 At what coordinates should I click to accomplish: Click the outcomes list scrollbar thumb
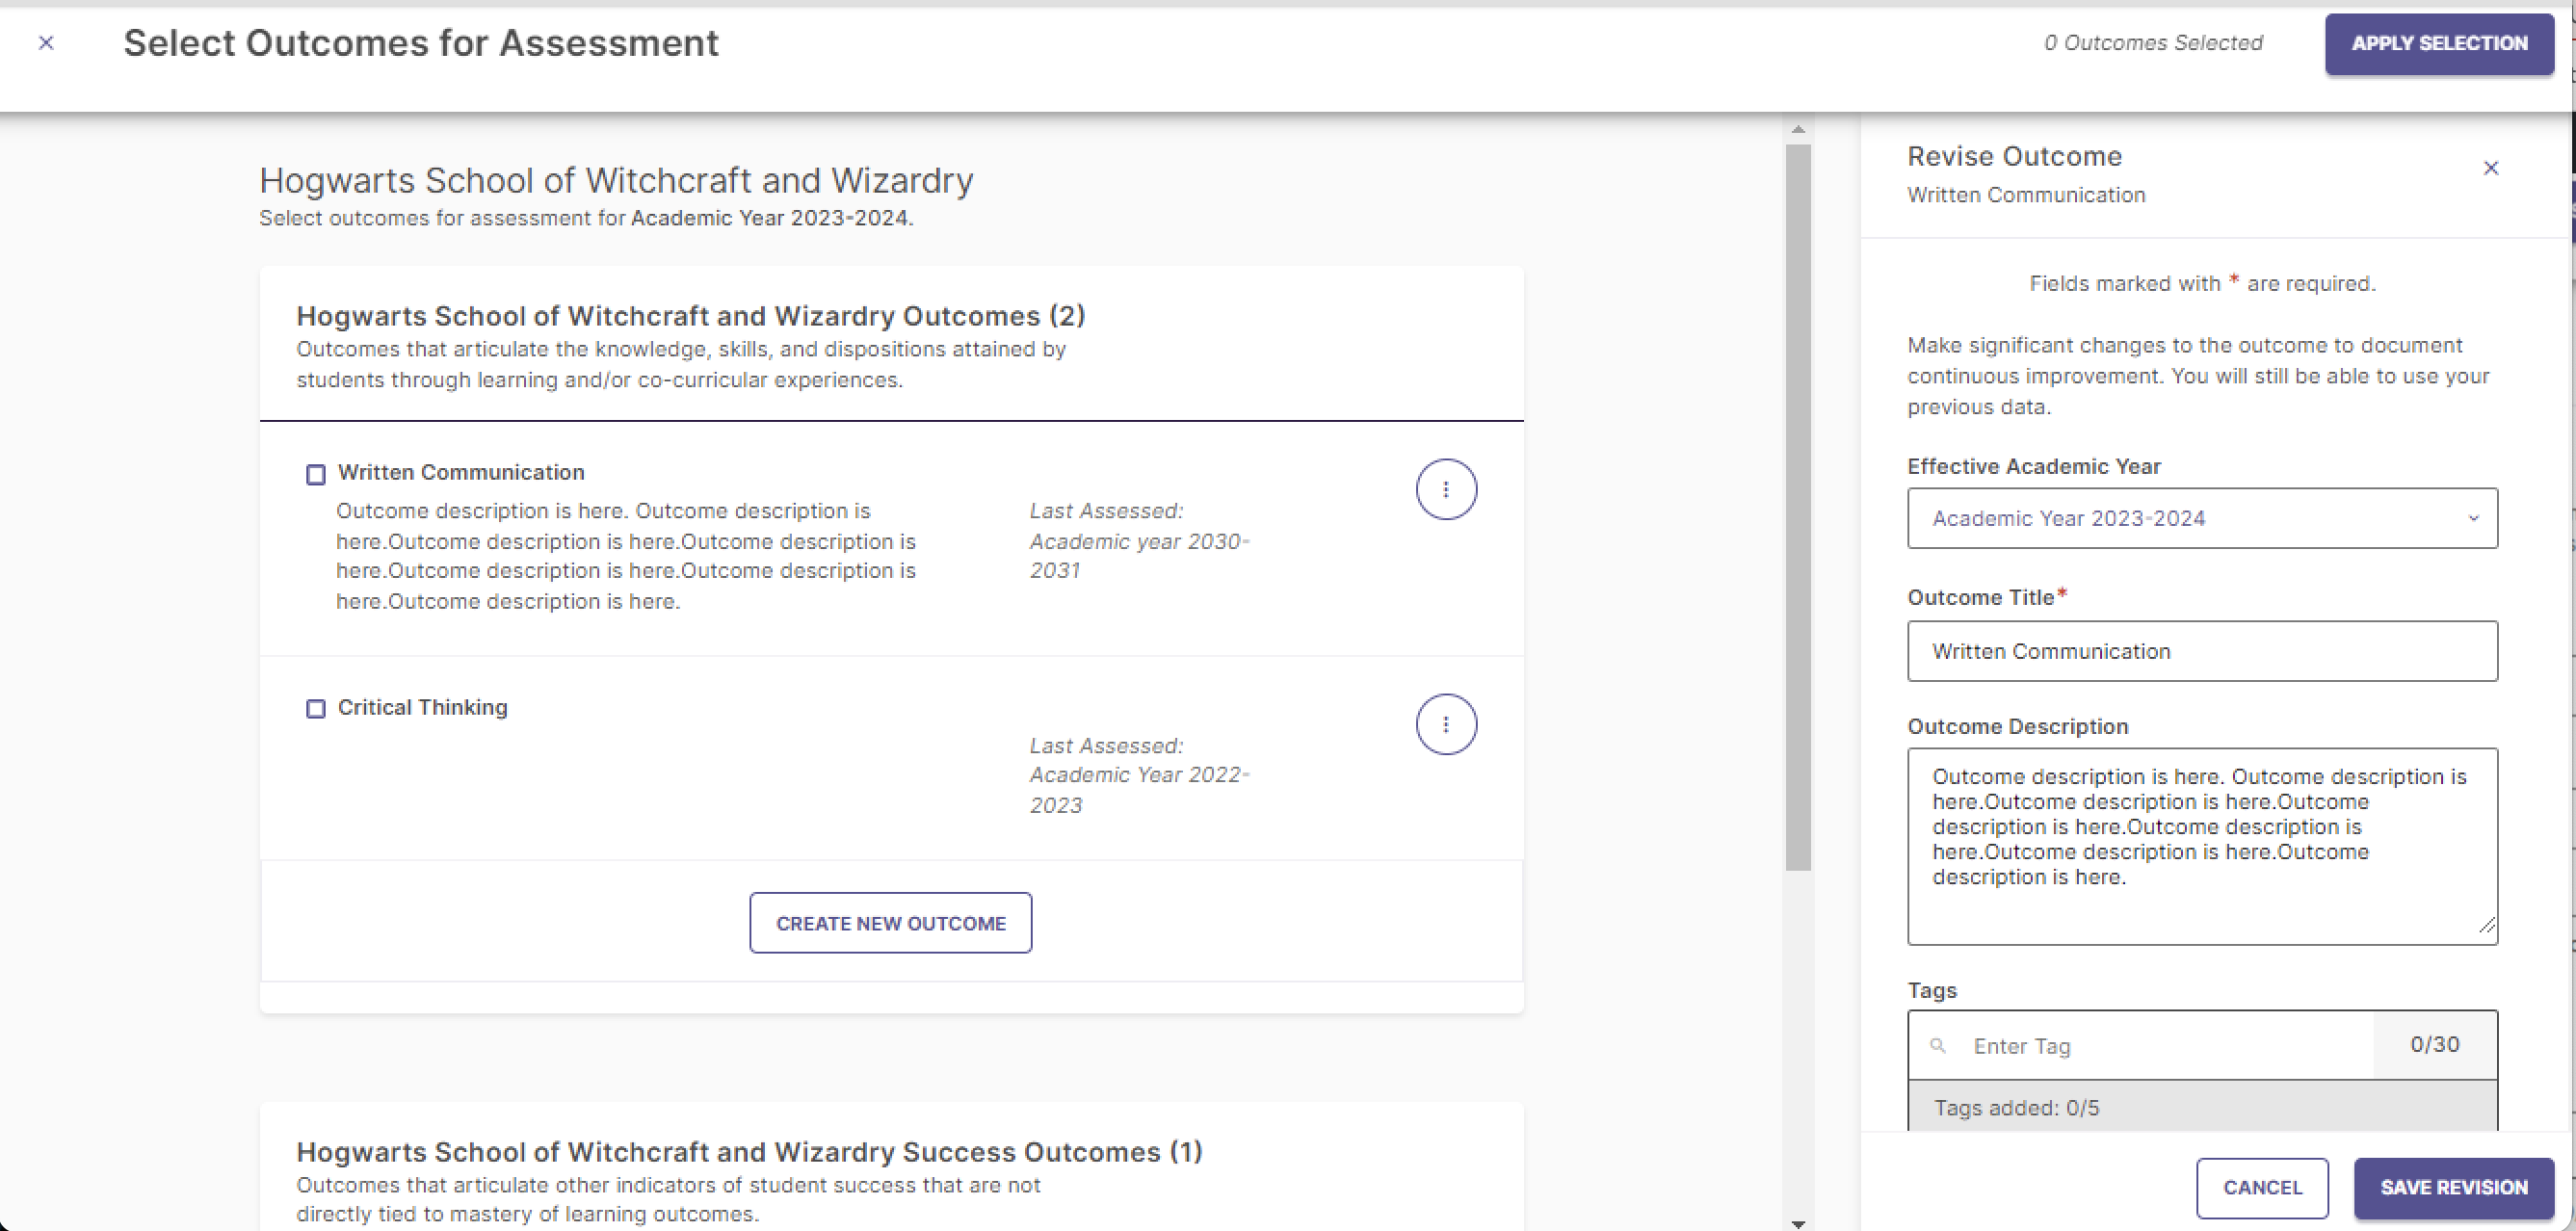click(1798, 507)
